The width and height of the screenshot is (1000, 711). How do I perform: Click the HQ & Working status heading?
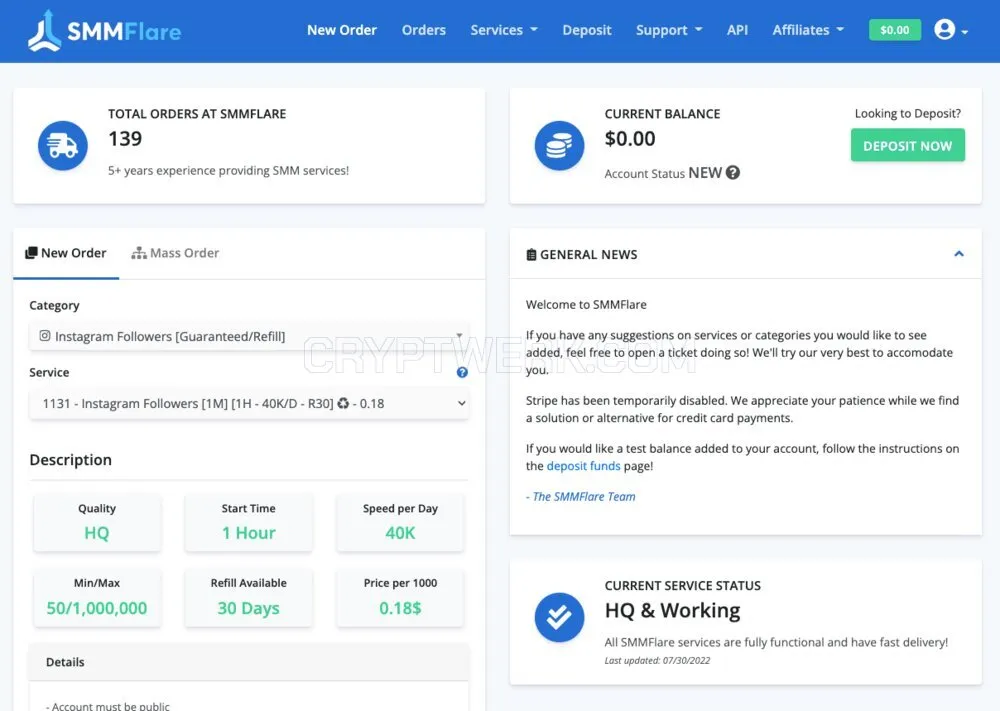672,611
